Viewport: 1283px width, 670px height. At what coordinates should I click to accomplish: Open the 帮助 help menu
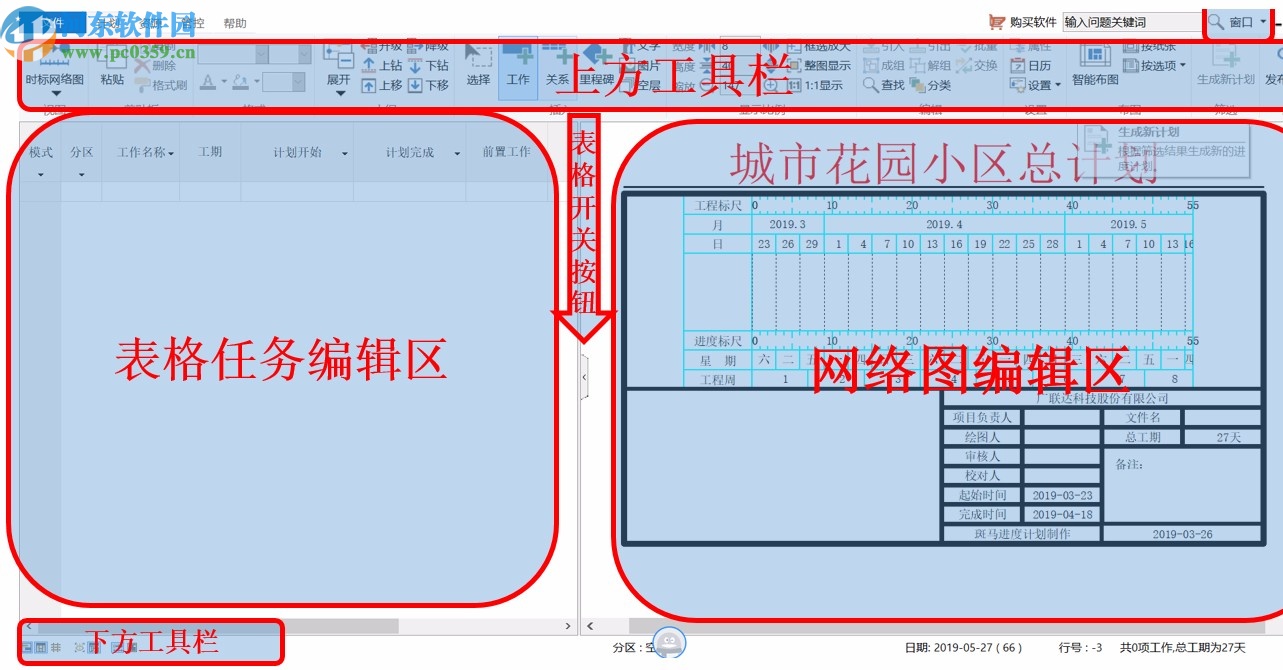tap(235, 22)
